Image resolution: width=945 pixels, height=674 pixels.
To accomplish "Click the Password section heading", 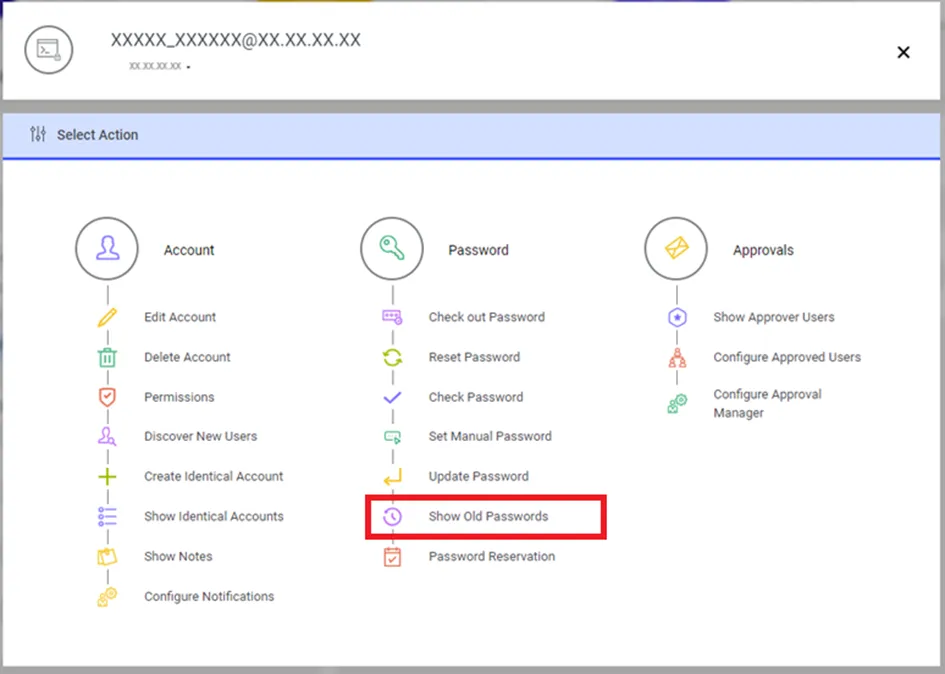I will coord(478,250).
